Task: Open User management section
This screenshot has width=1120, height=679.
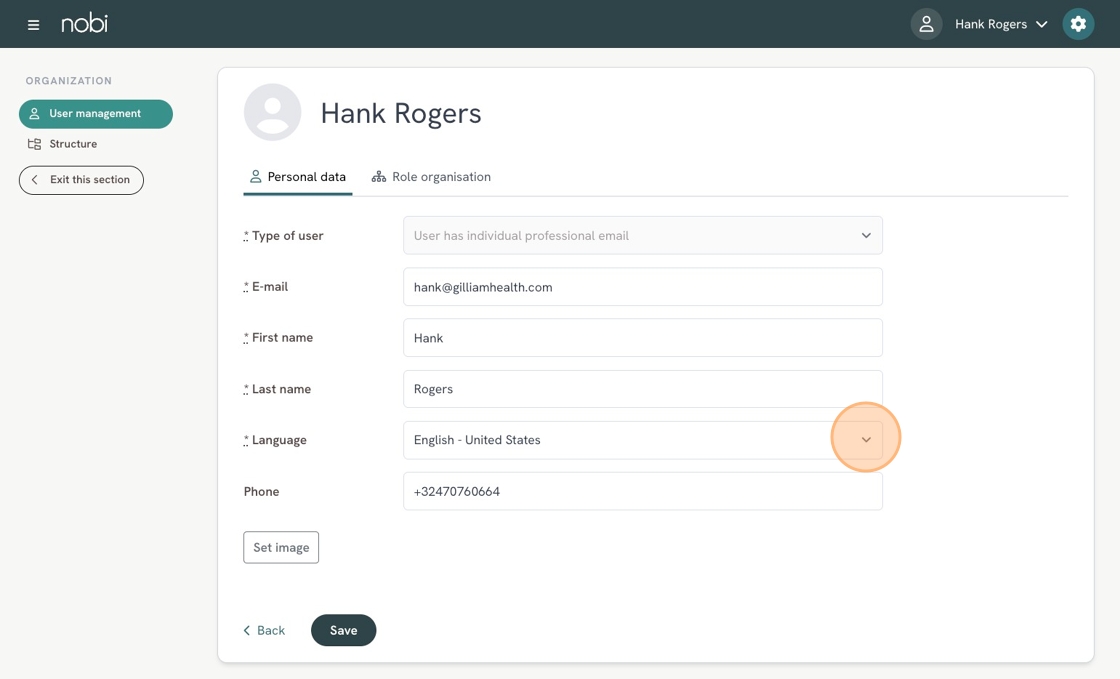Action: 96,114
